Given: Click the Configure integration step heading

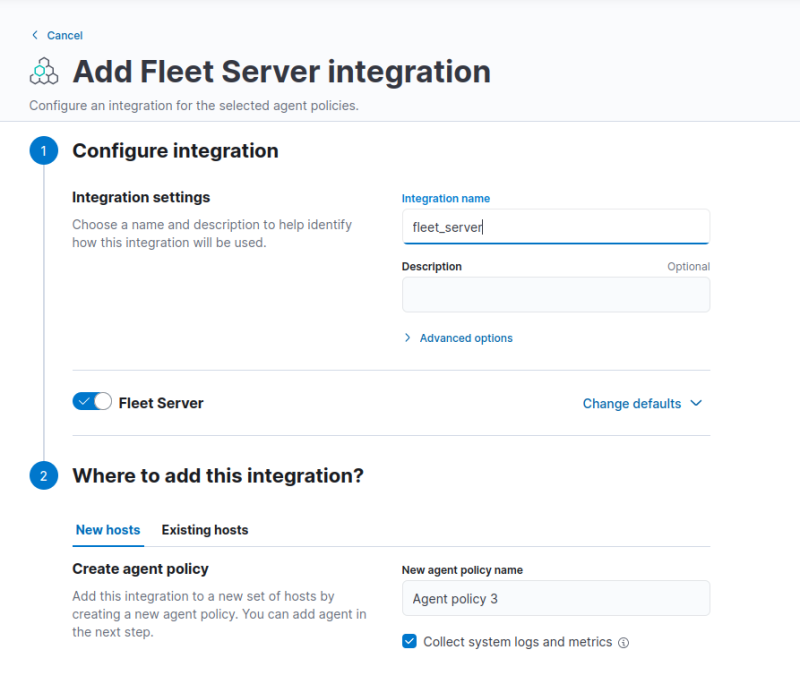Looking at the screenshot, I should tap(175, 151).
